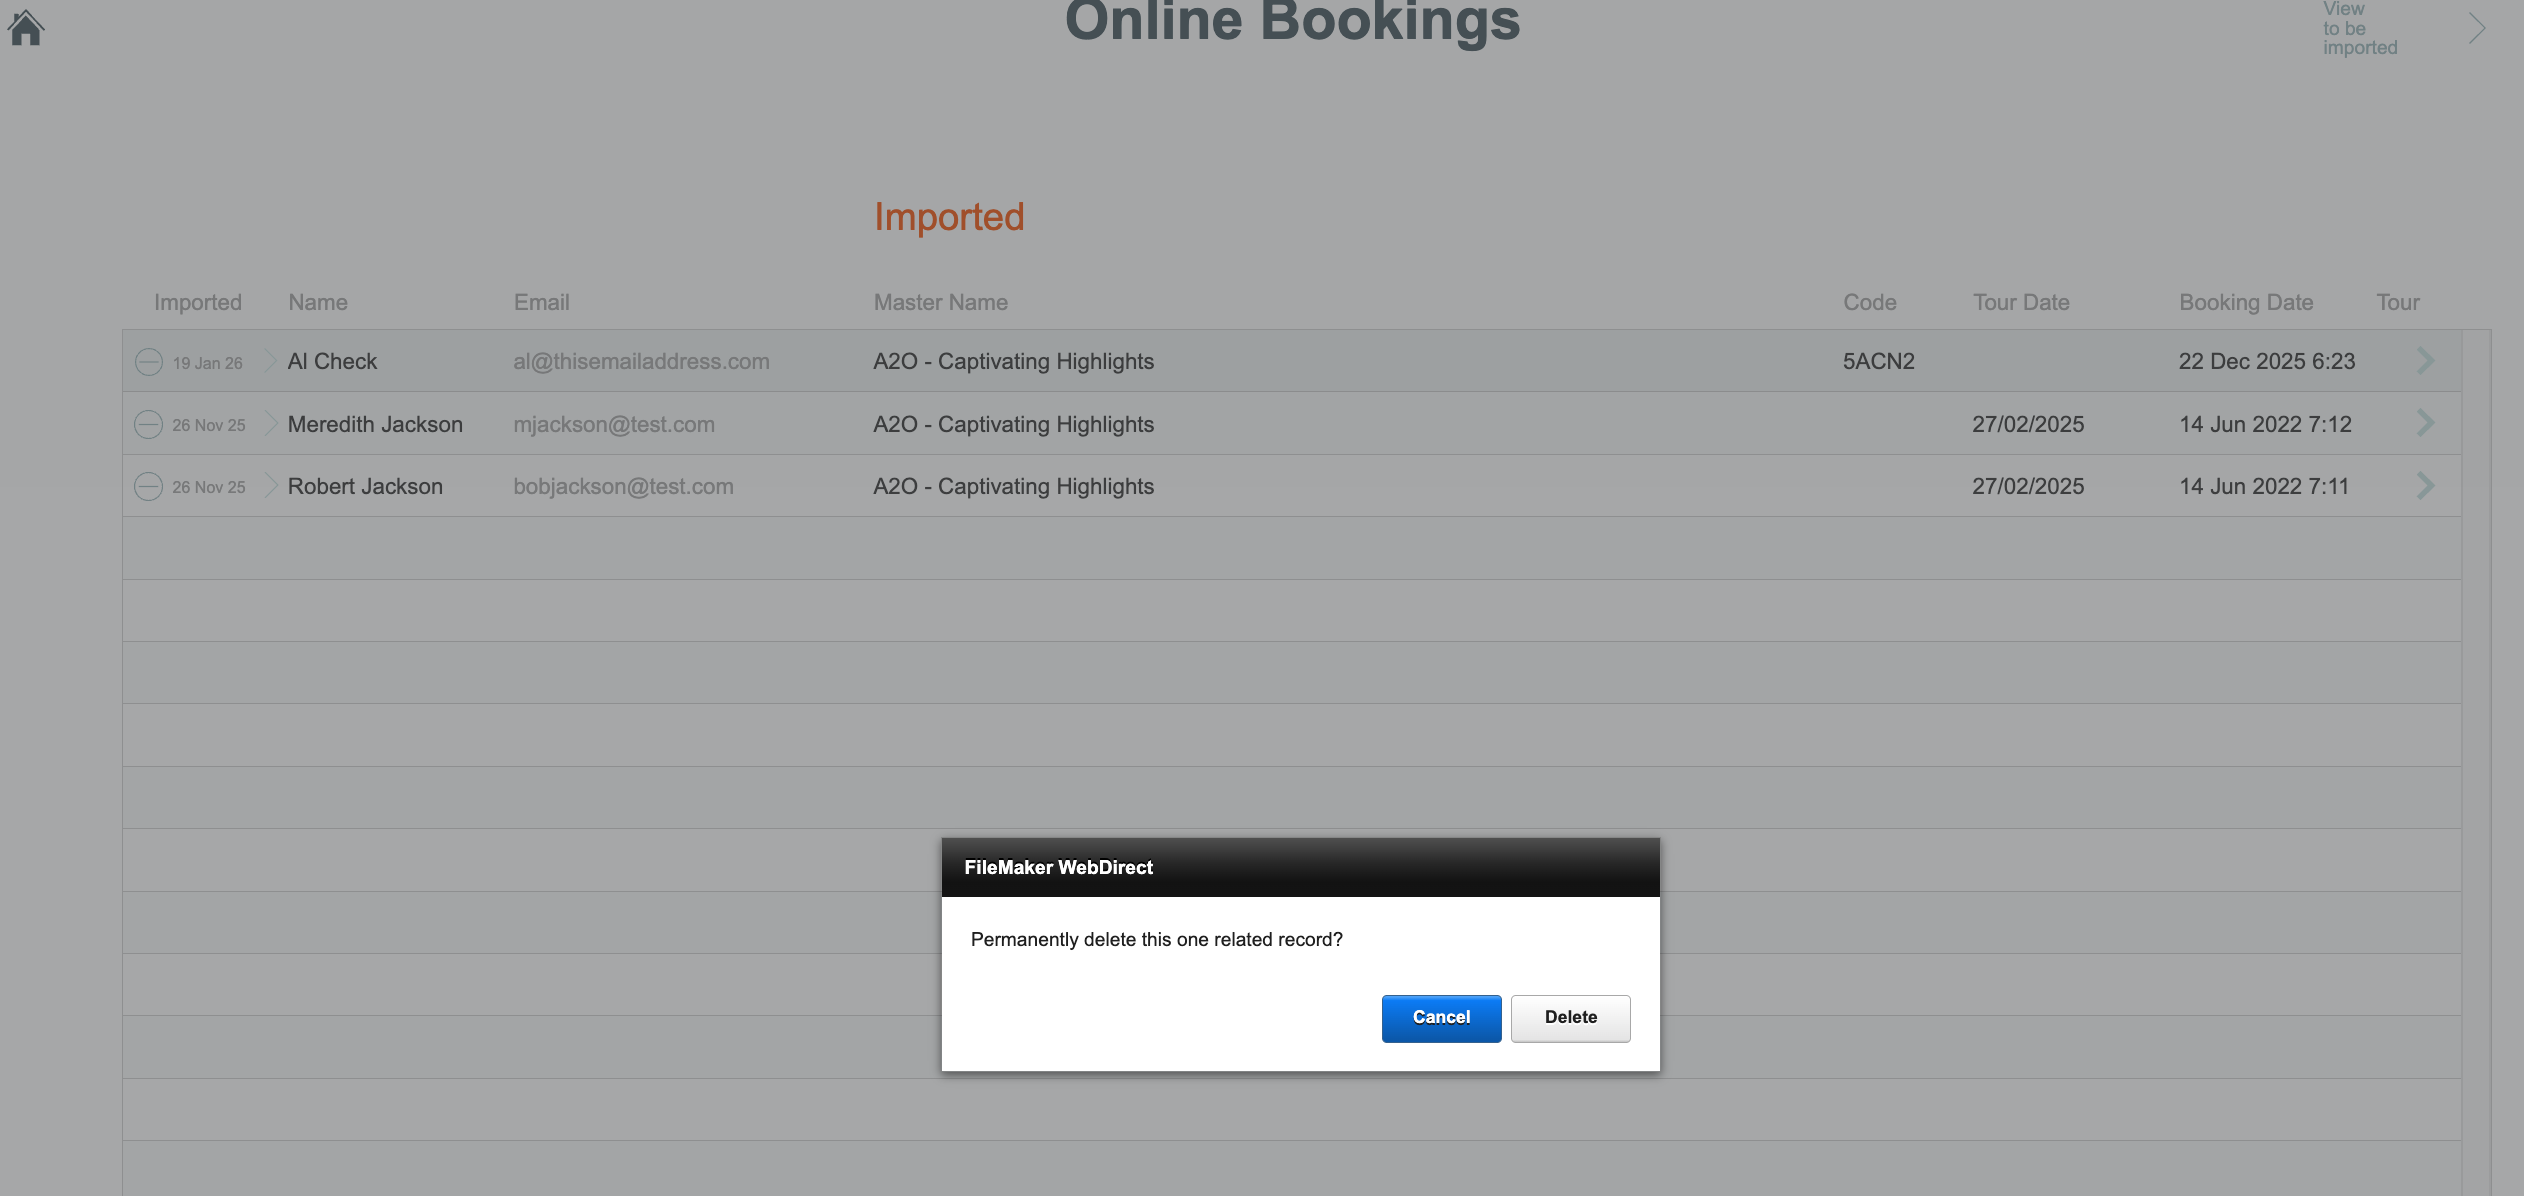Open tour arrow for Al Check booking
Image resolution: width=2524 pixels, height=1196 pixels.
(x=2425, y=361)
